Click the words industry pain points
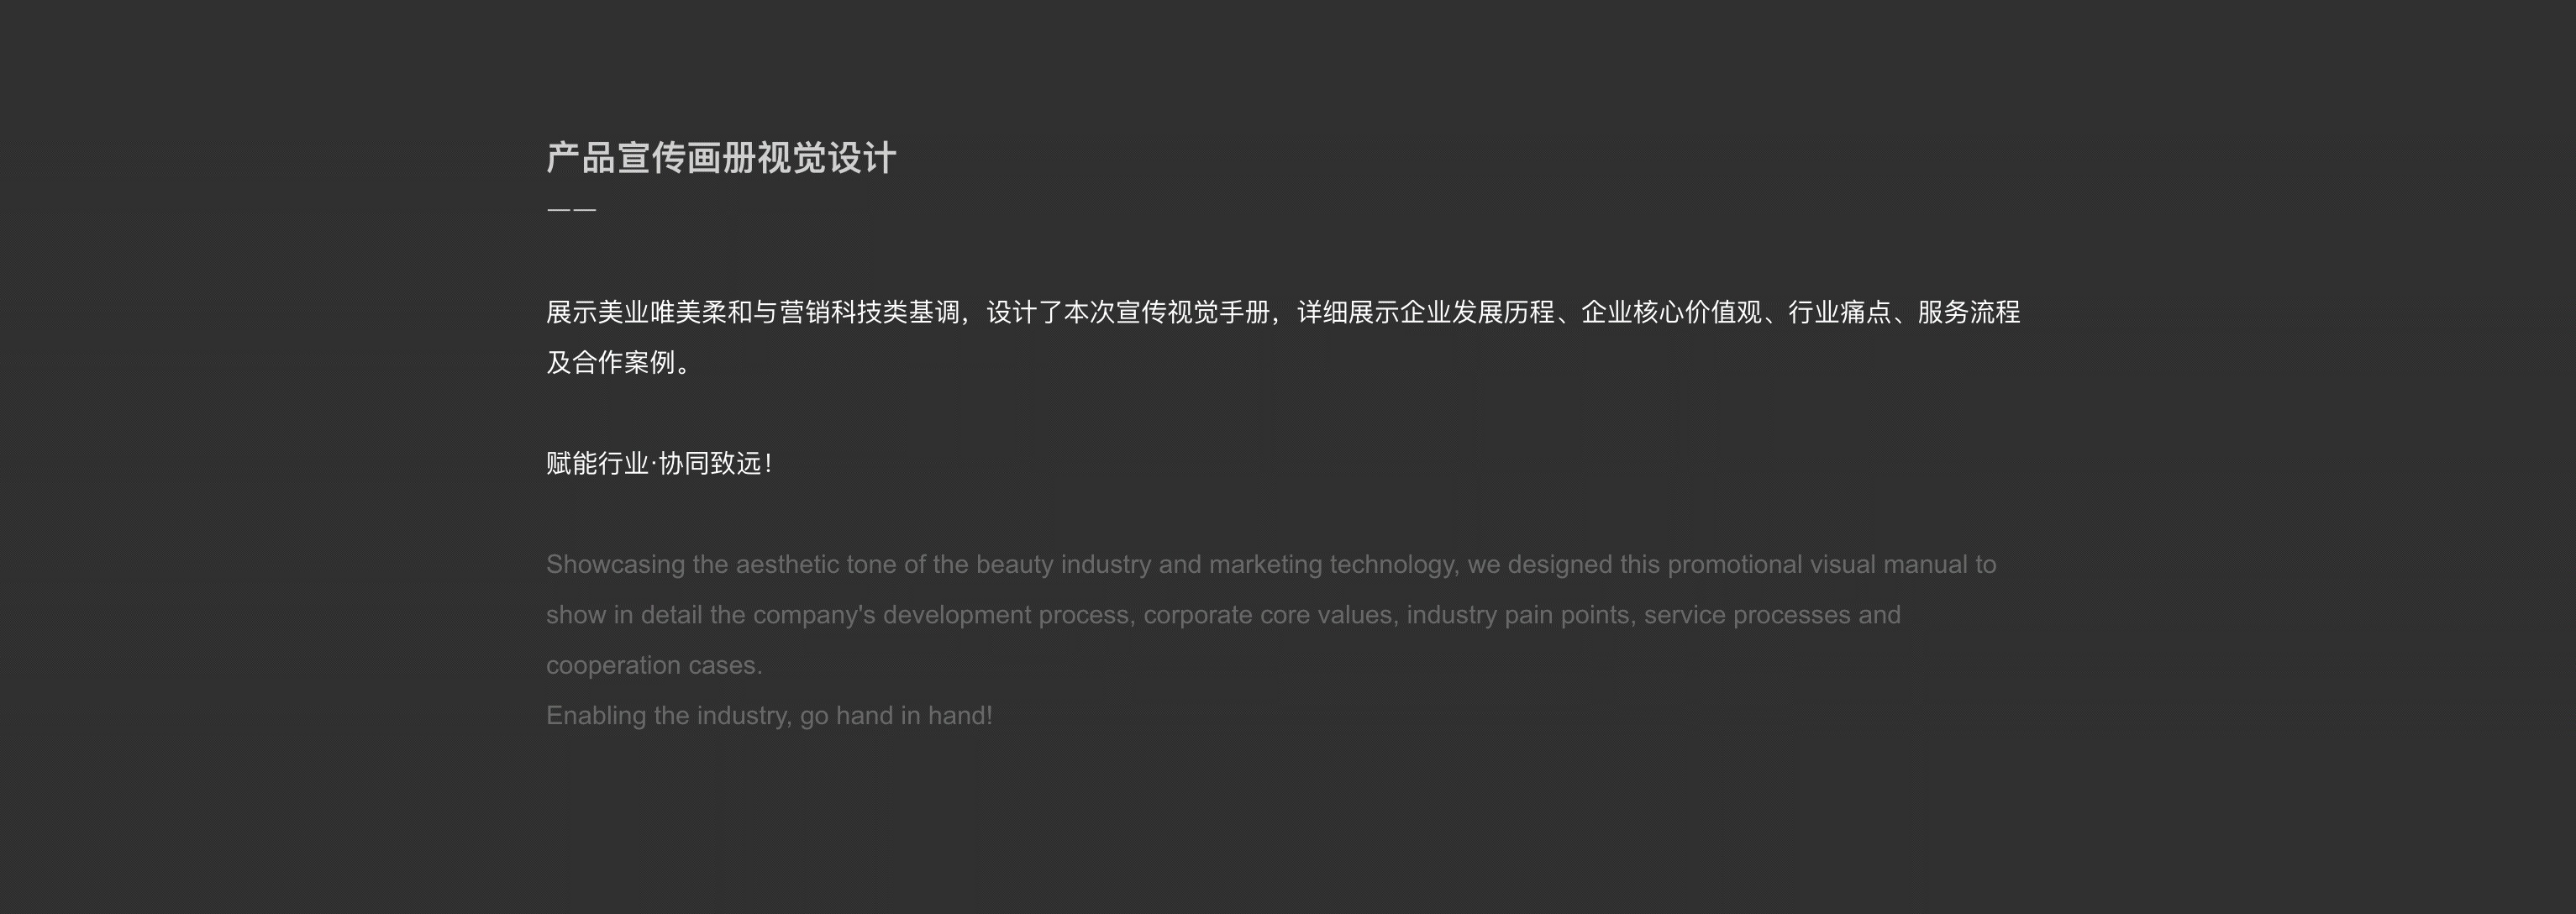 (x=1518, y=614)
